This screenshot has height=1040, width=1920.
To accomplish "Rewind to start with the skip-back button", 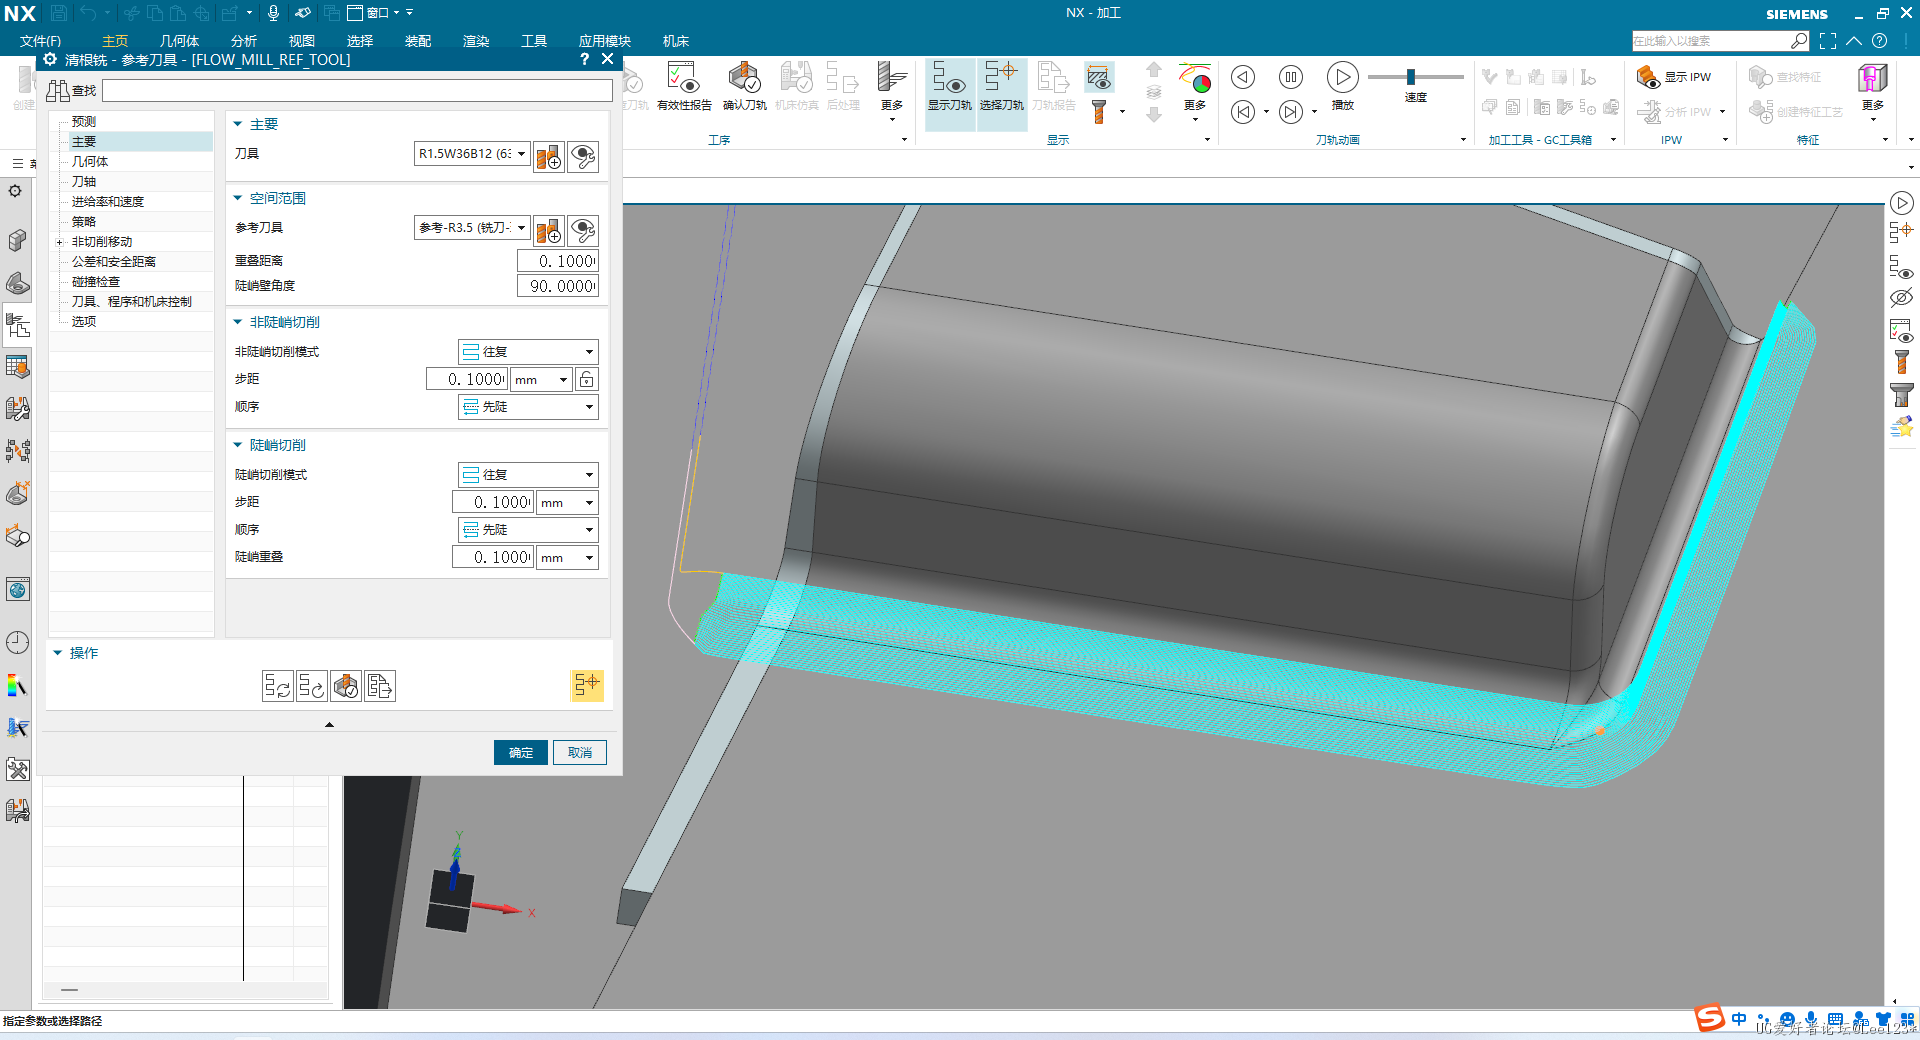I will [x=1243, y=112].
